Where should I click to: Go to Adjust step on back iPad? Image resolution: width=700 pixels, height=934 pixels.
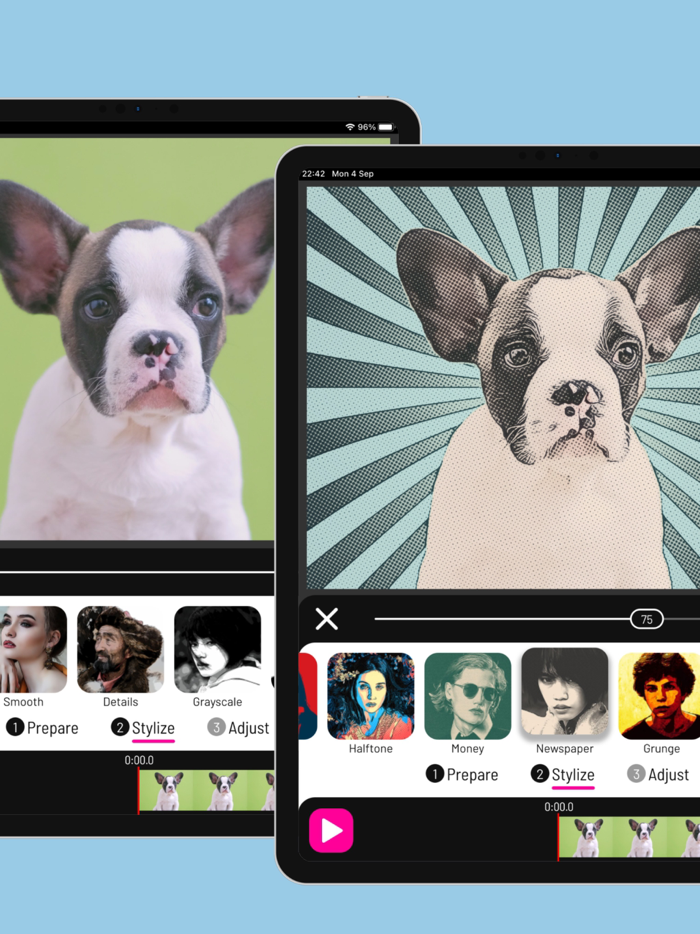[x=238, y=728]
